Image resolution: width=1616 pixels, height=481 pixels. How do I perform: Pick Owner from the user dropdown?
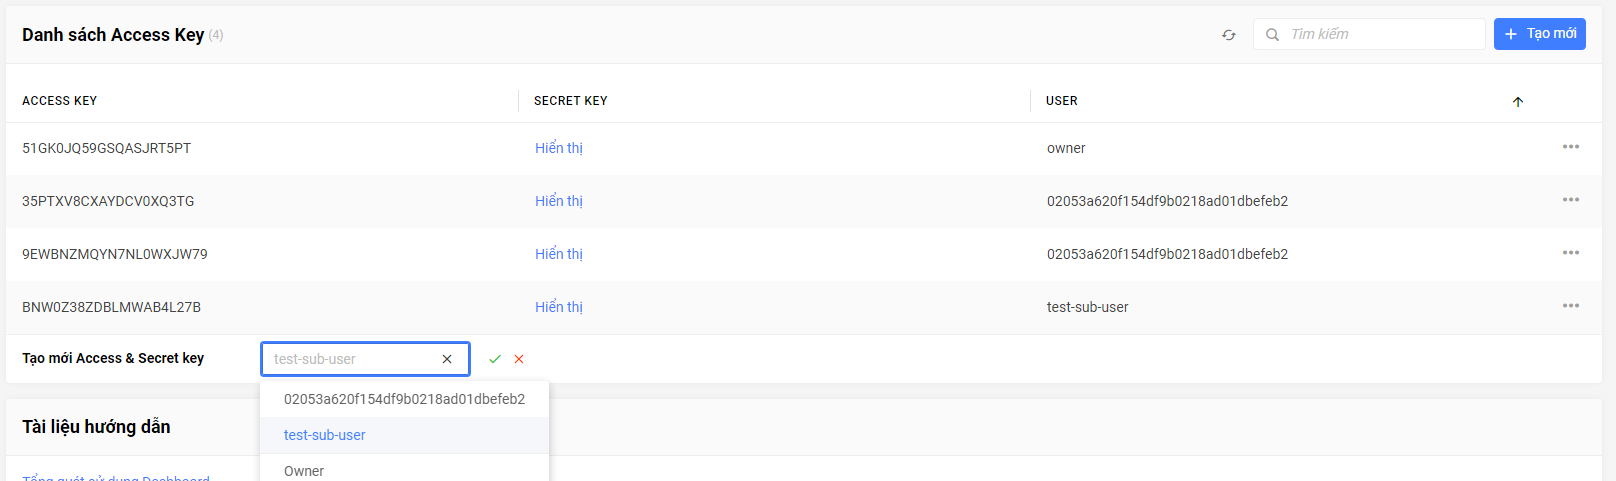pyautogui.click(x=404, y=470)
